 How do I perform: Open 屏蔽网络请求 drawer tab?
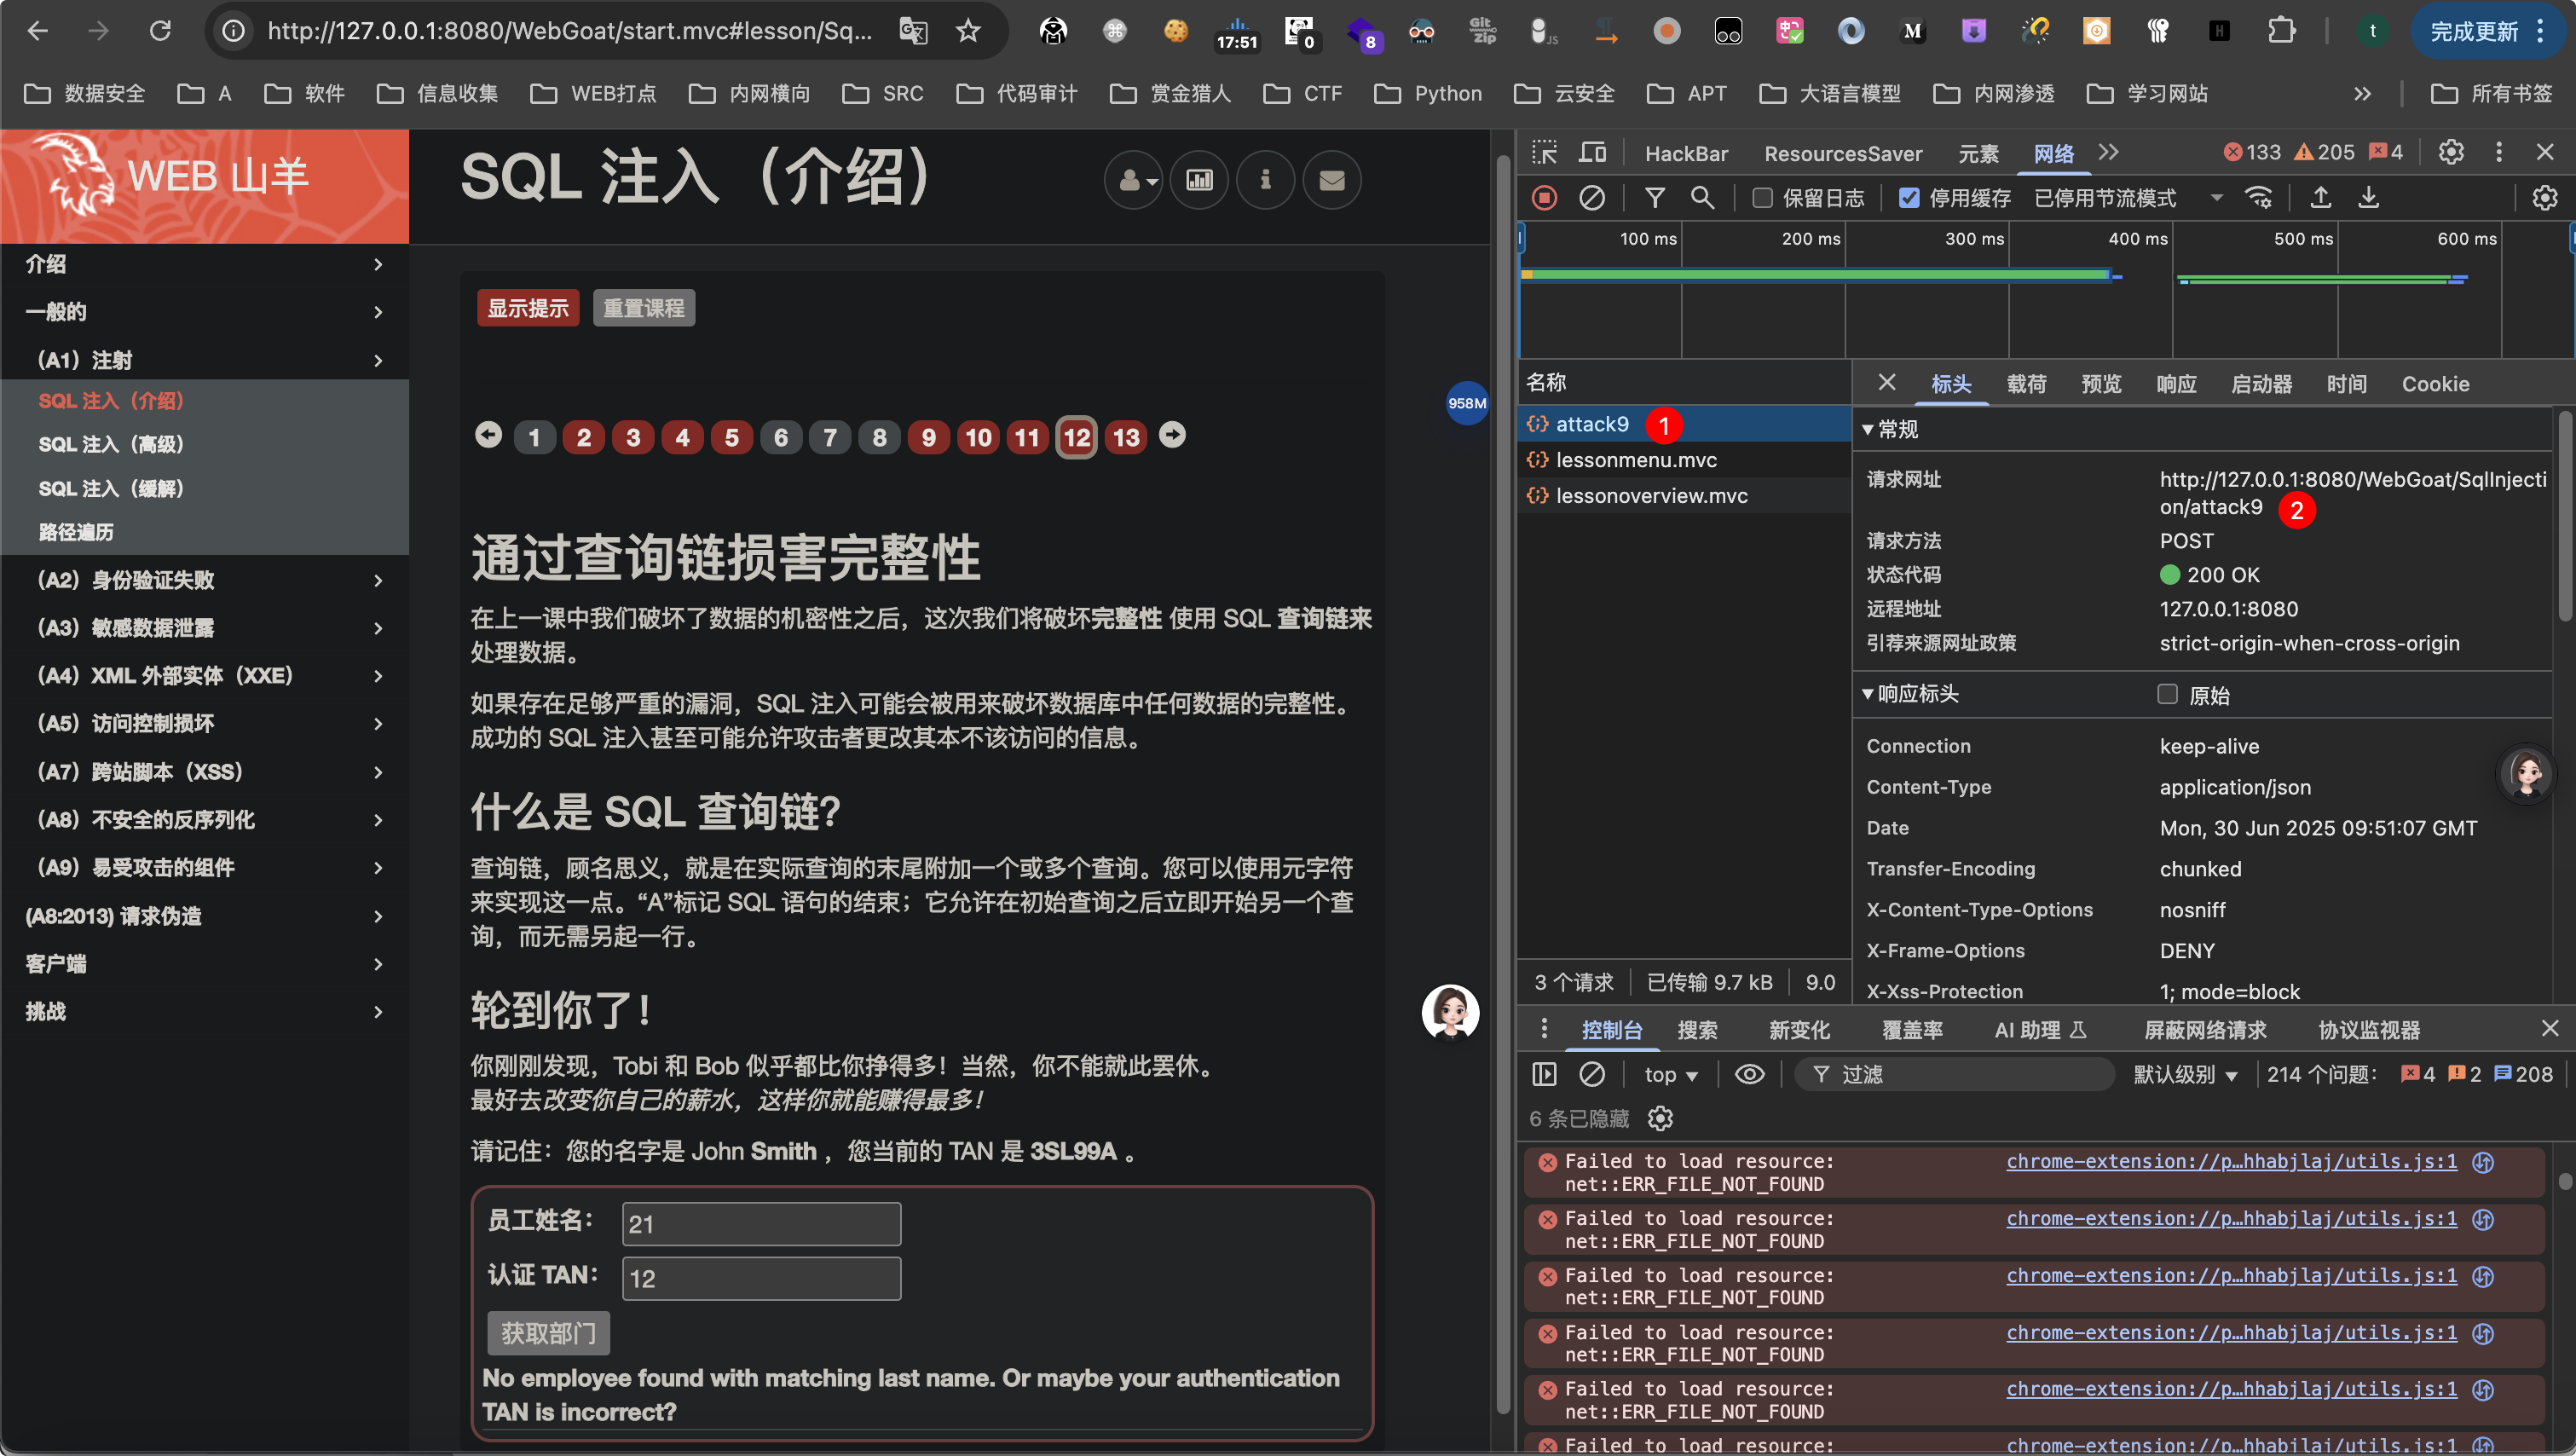click(2205, 1030)
